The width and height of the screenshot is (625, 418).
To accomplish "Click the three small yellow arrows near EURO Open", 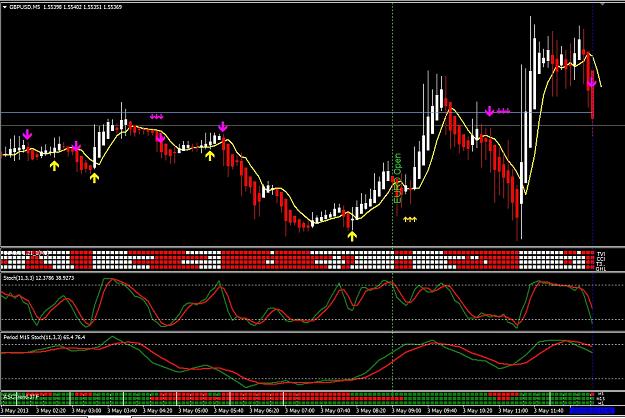I will tap(410, 219).
